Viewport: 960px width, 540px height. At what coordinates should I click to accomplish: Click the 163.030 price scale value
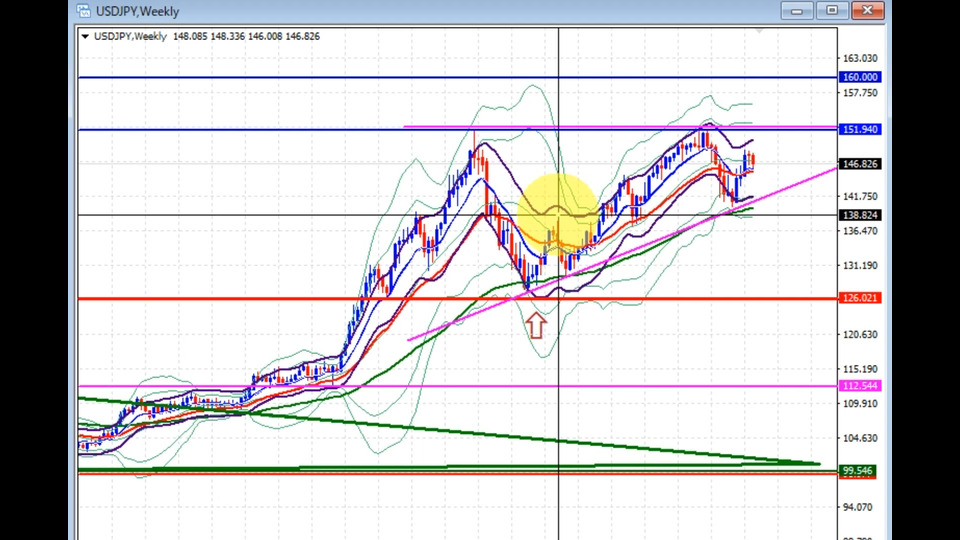(860, 58)
